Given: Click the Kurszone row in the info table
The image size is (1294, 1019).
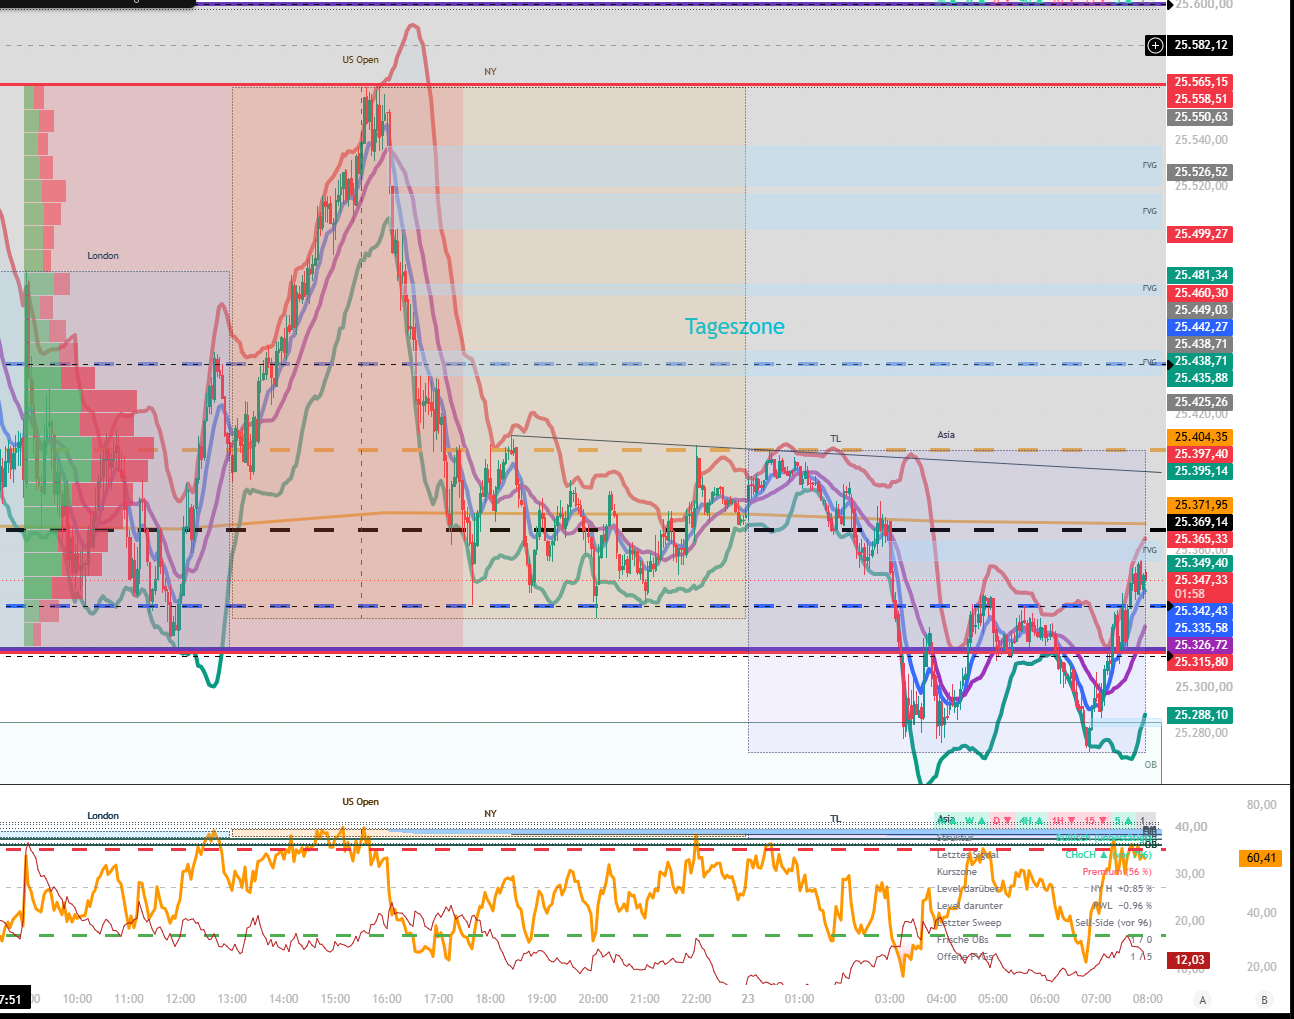Looking at the screenshot, I should pyautogui.click(x=1045, y=872).
